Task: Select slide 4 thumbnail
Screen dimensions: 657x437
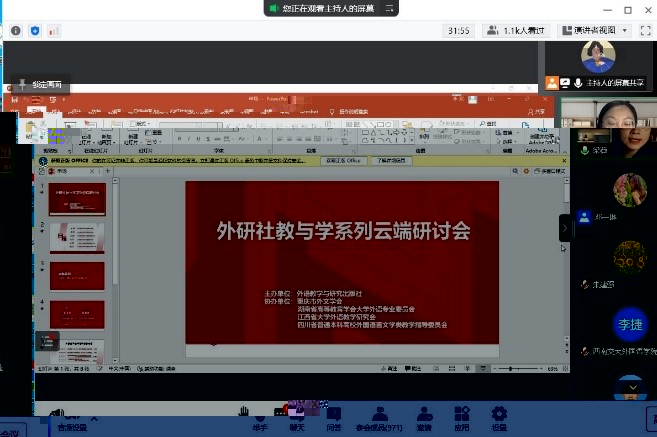Action: (77, 315)
